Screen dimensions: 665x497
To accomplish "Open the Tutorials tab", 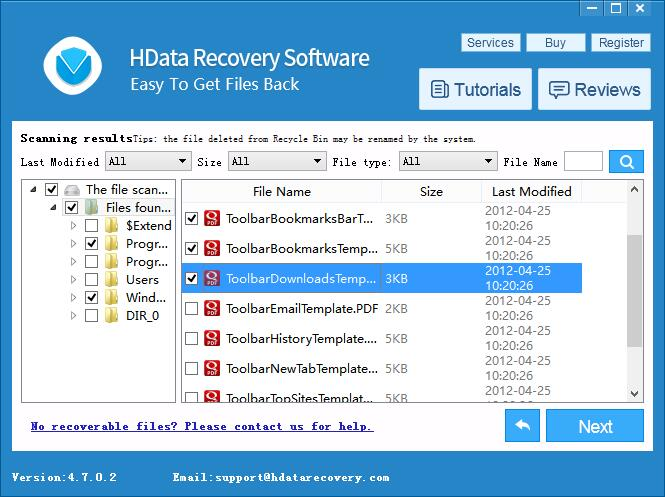I will (x=475, y=90).
